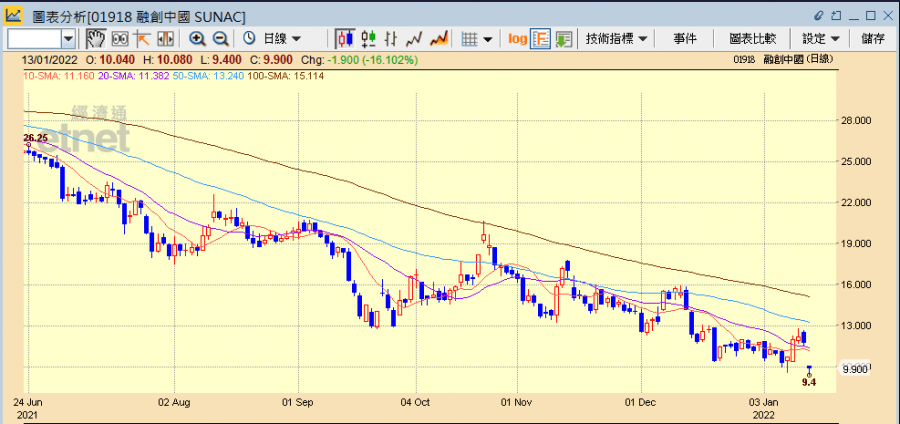Select the hand pan tool
This screenshot has width=900, height=424.
pyautogui.click(x=96, y=38)
